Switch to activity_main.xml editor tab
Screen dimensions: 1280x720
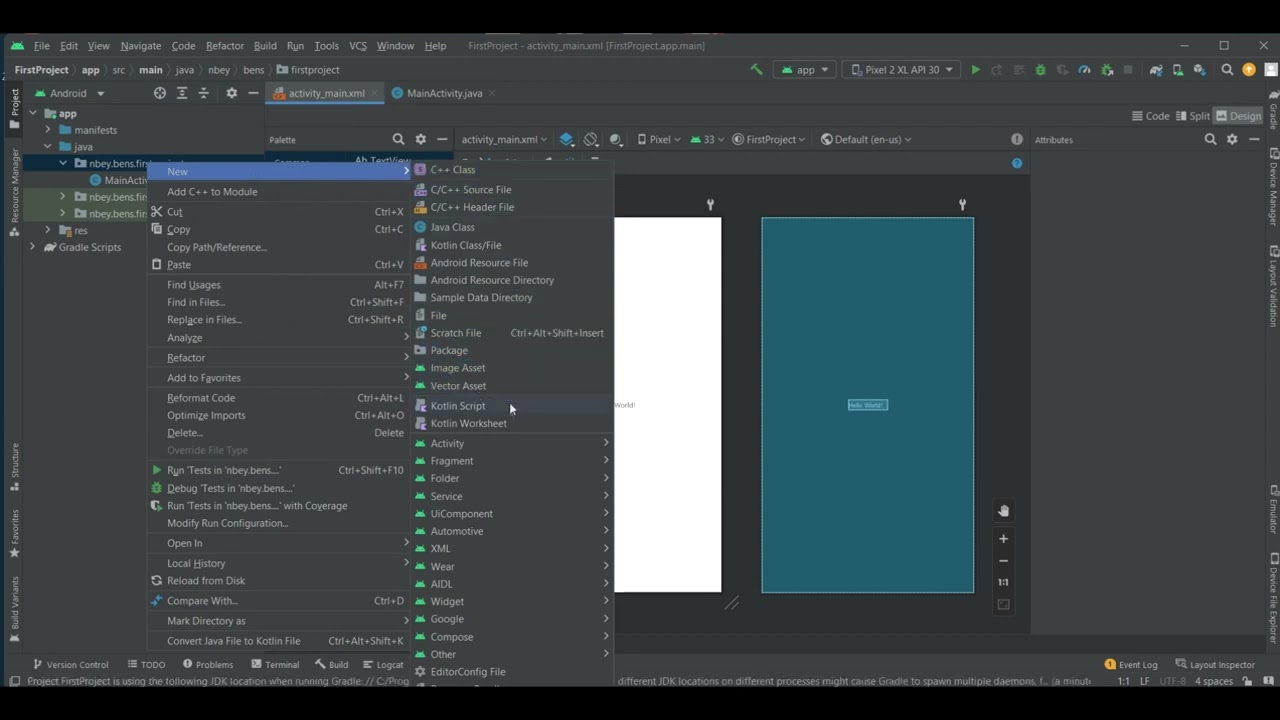(x=326, y=93)
